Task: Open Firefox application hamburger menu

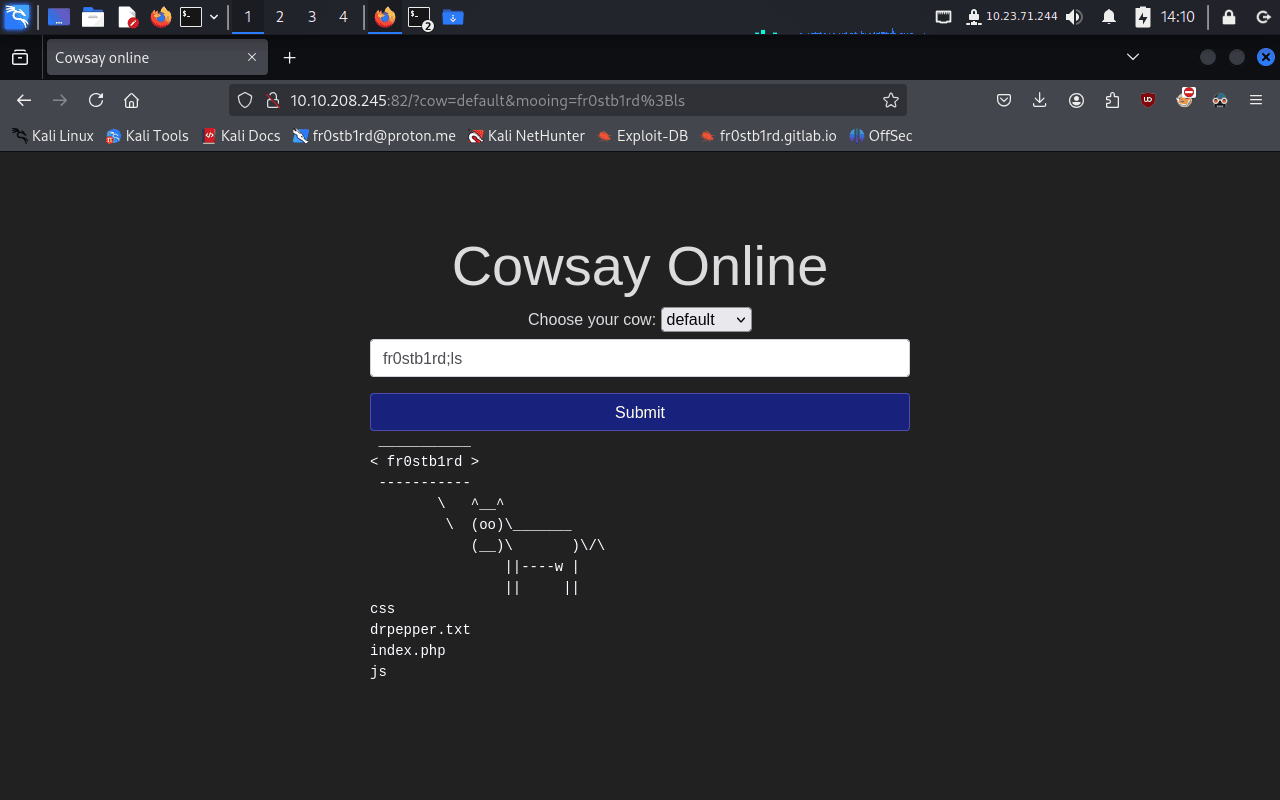Action: point(1256,100)
